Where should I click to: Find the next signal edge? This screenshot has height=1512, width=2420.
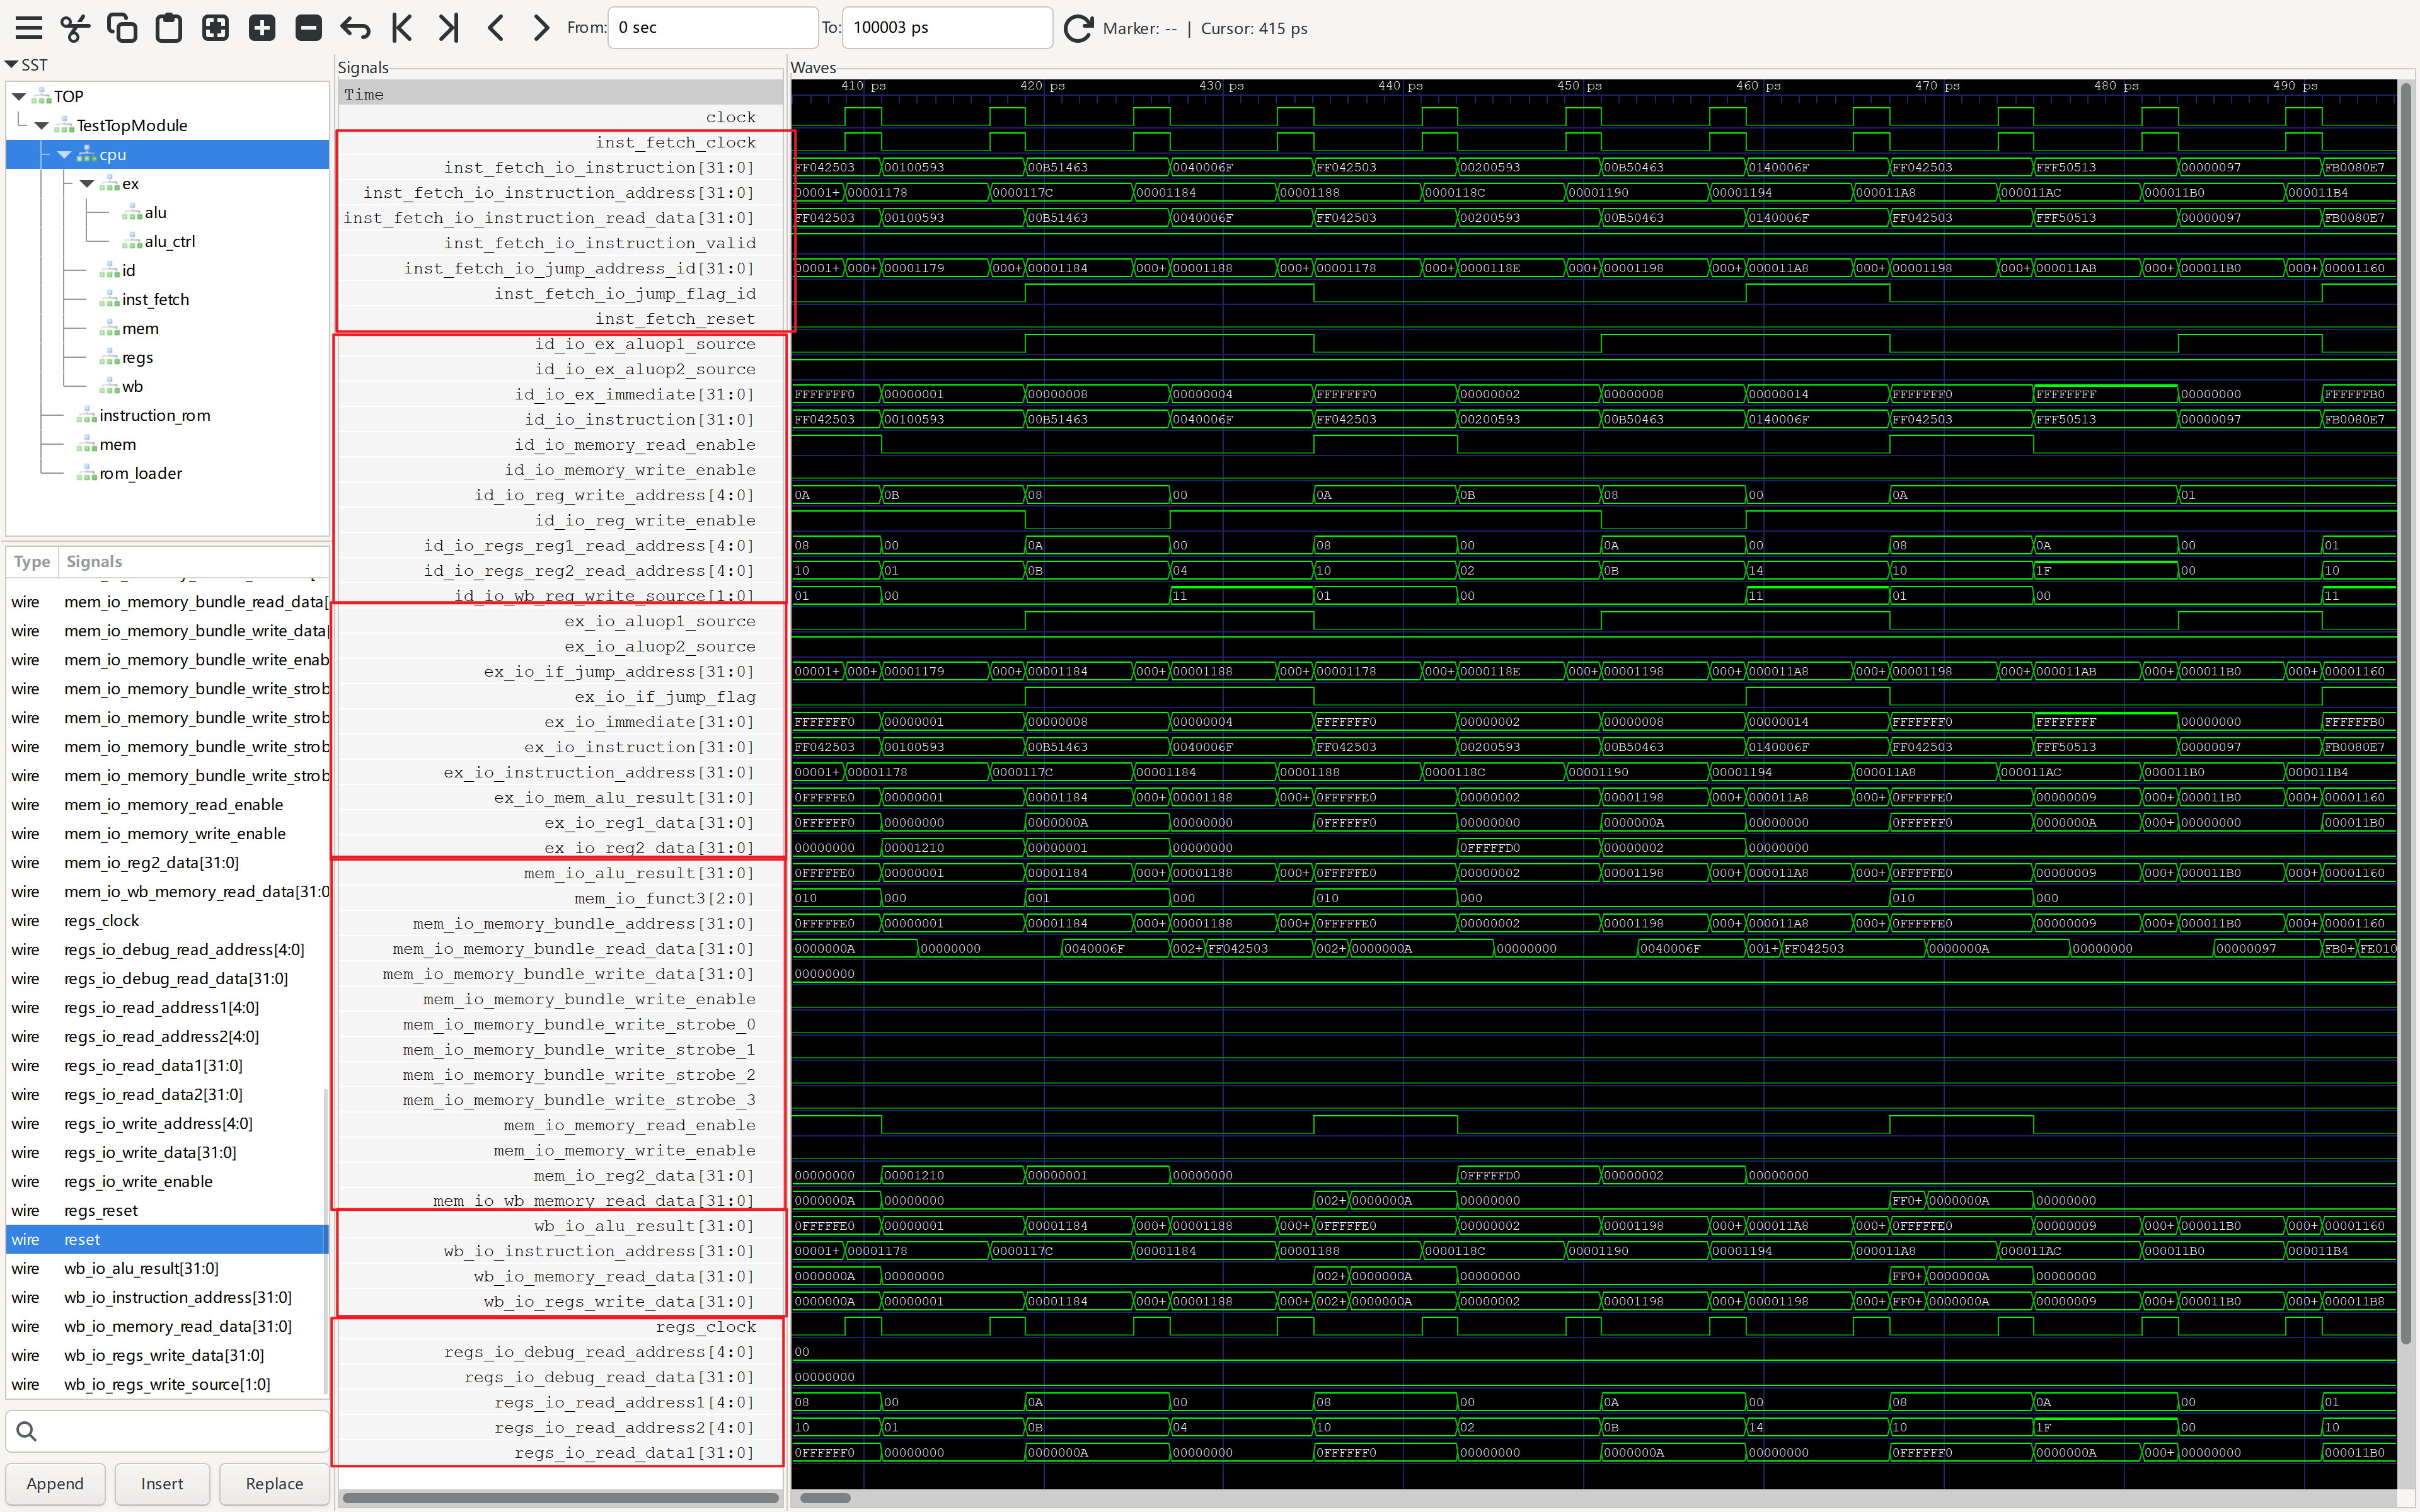541,27
